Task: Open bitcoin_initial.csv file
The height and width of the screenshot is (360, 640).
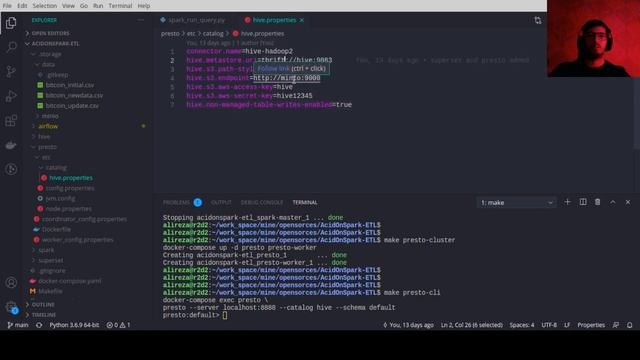Action: 69,85
